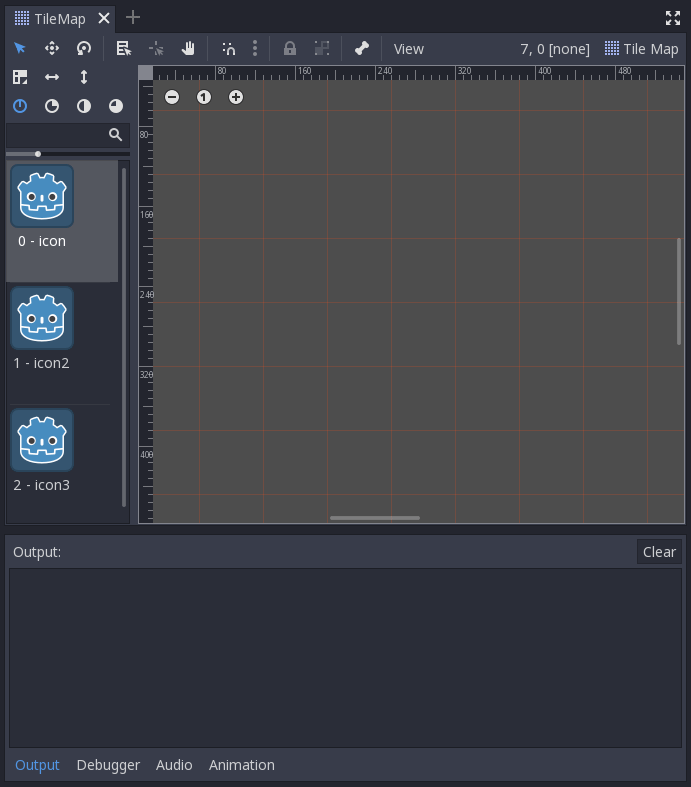Open the Animation bottom panel
The height and width of the screenshot is (787, 691).
point(241,765)
